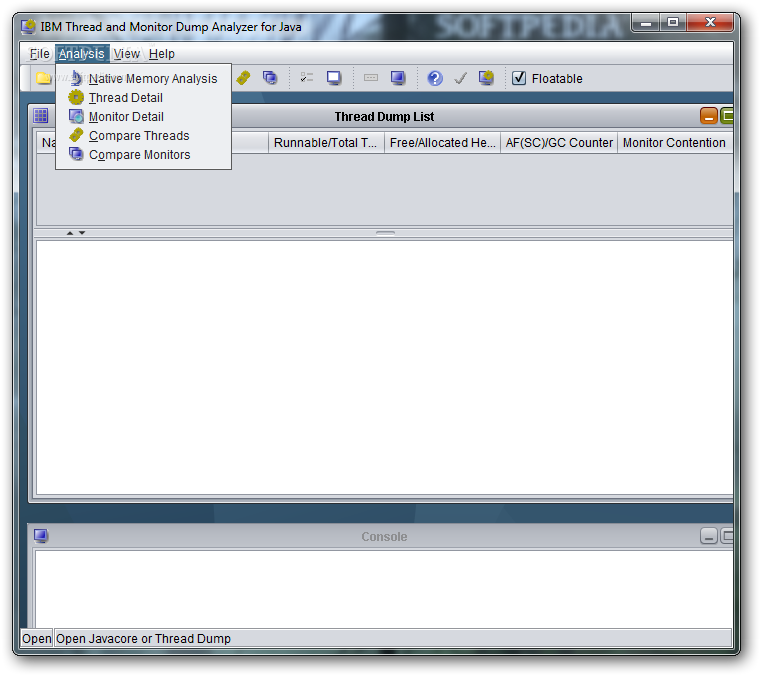Click the monitor-with-gear toolbar icon

click(486, 78)
